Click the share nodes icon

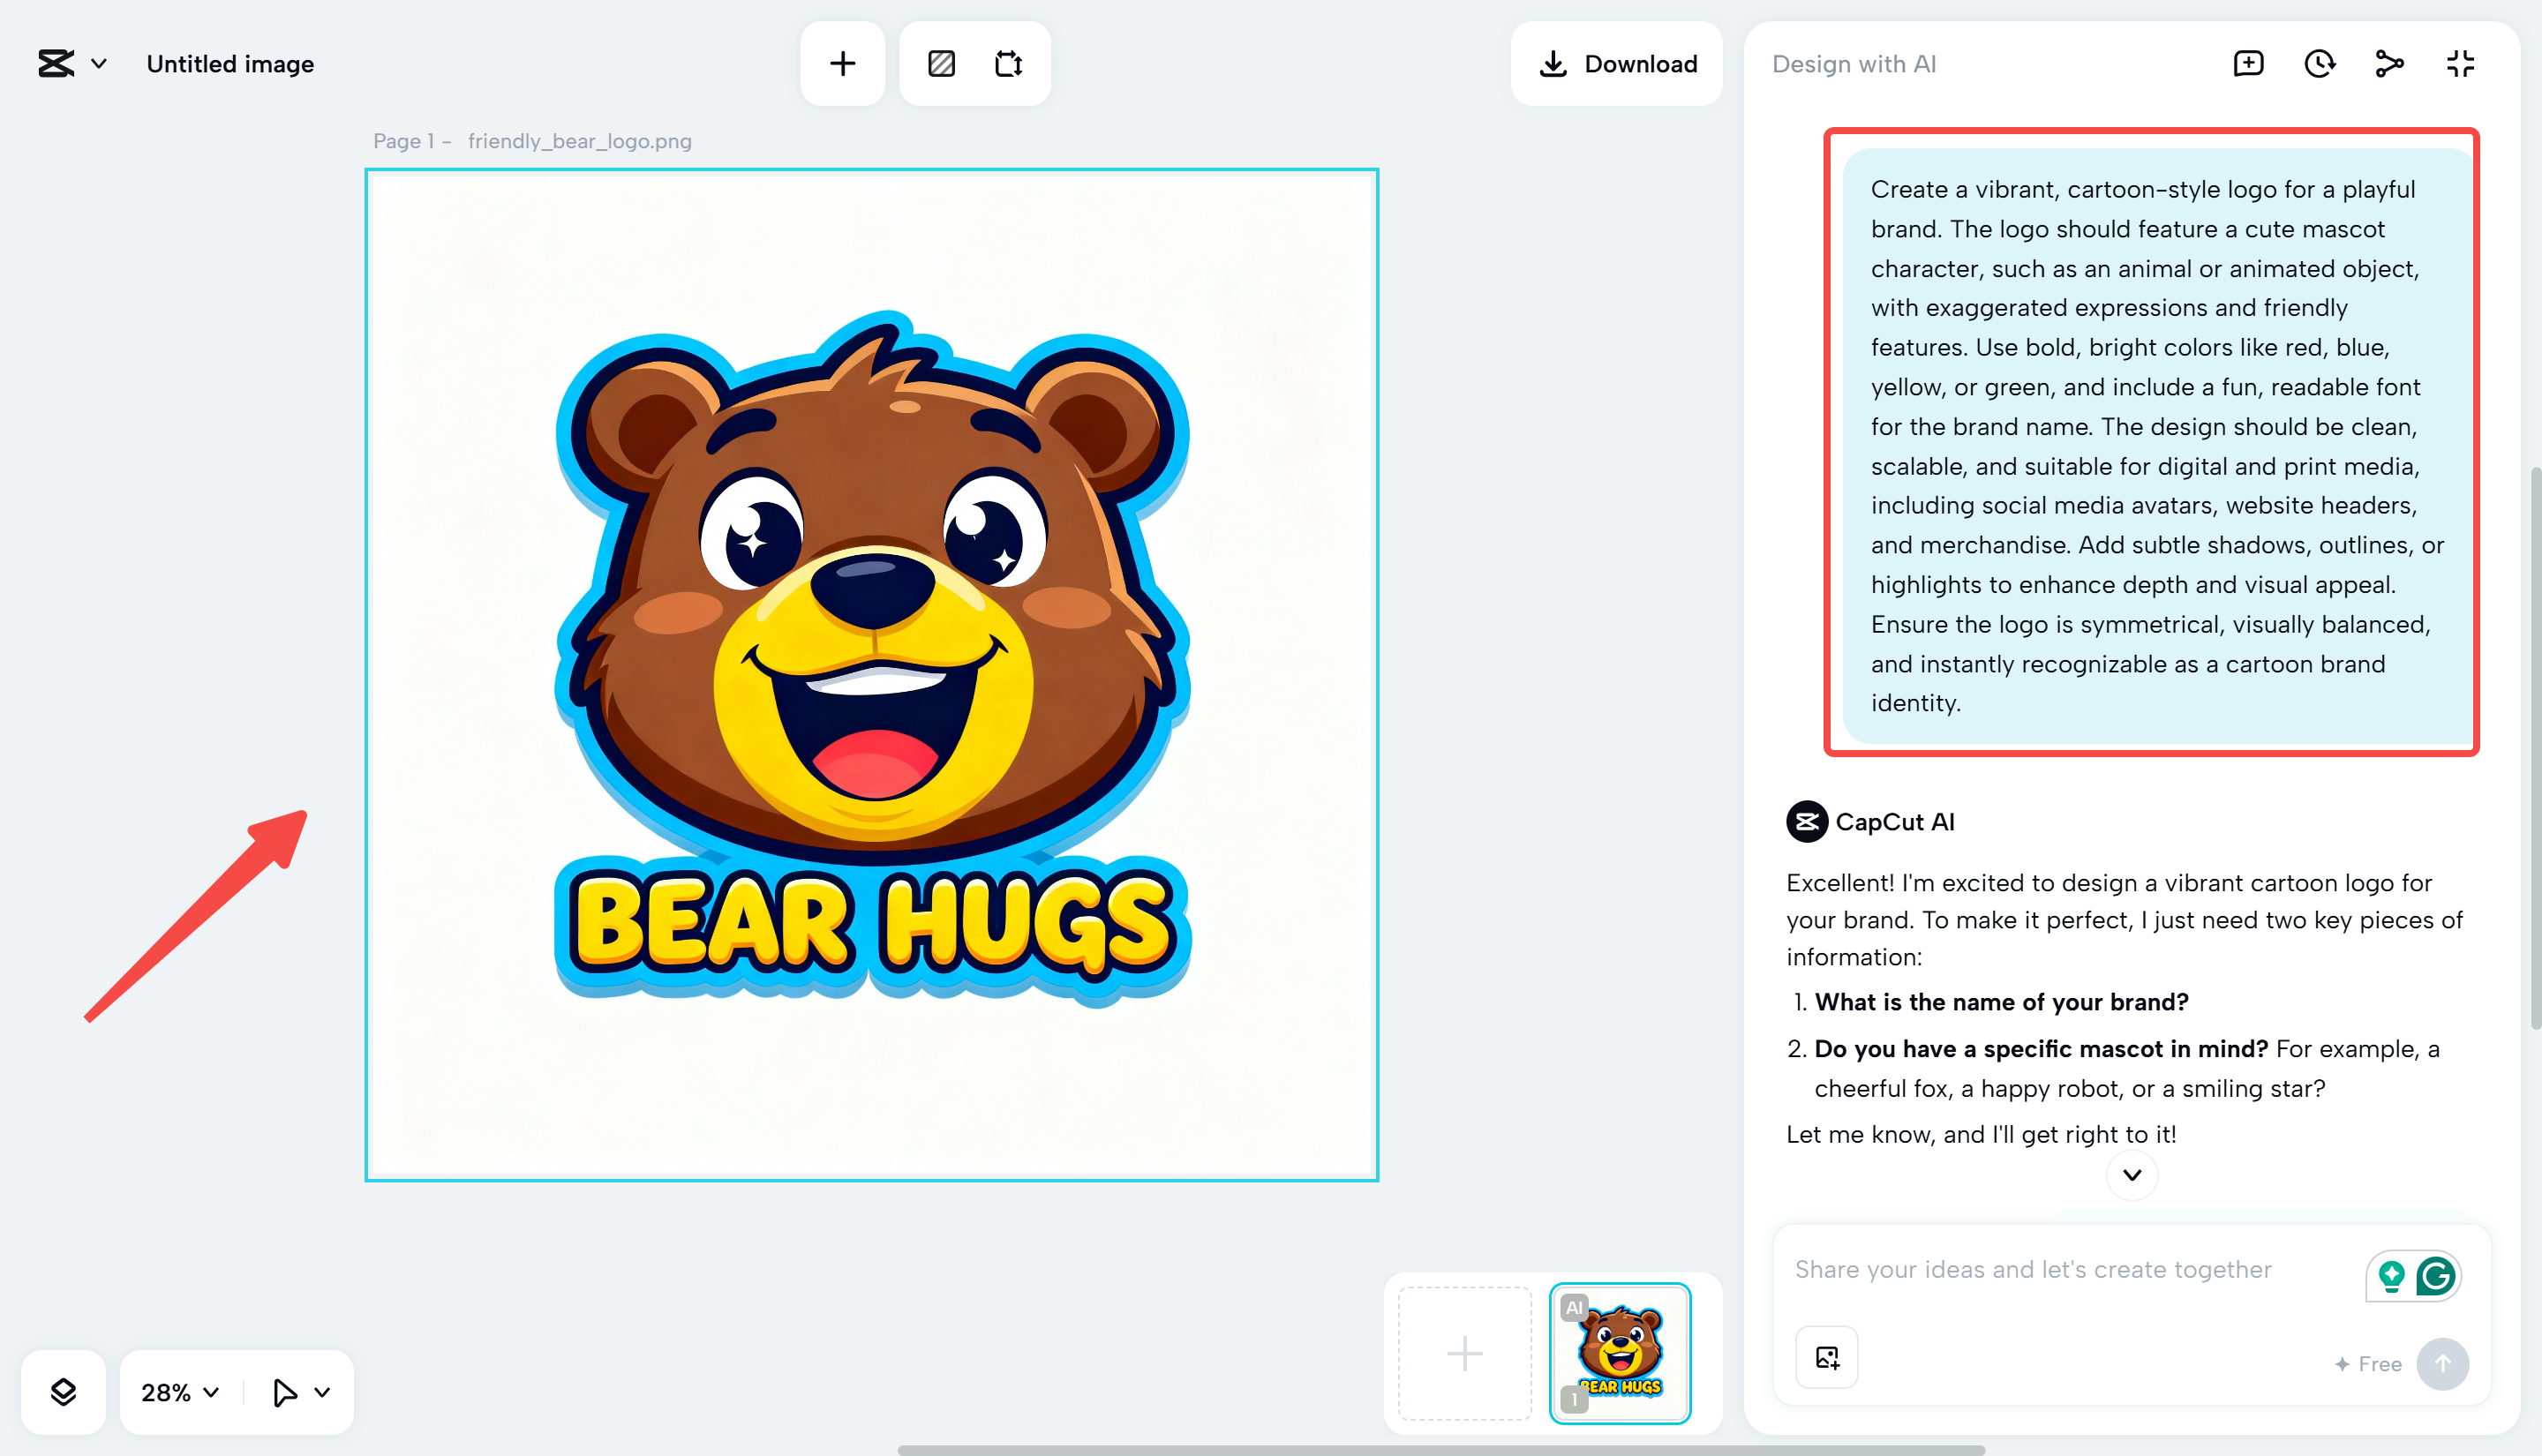(x=2389, y=64)
